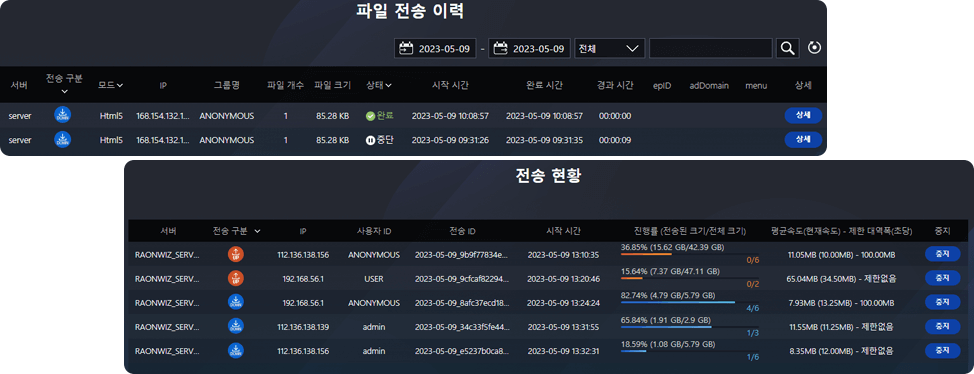Click the 65.84% progress bar

pos(690,327)
